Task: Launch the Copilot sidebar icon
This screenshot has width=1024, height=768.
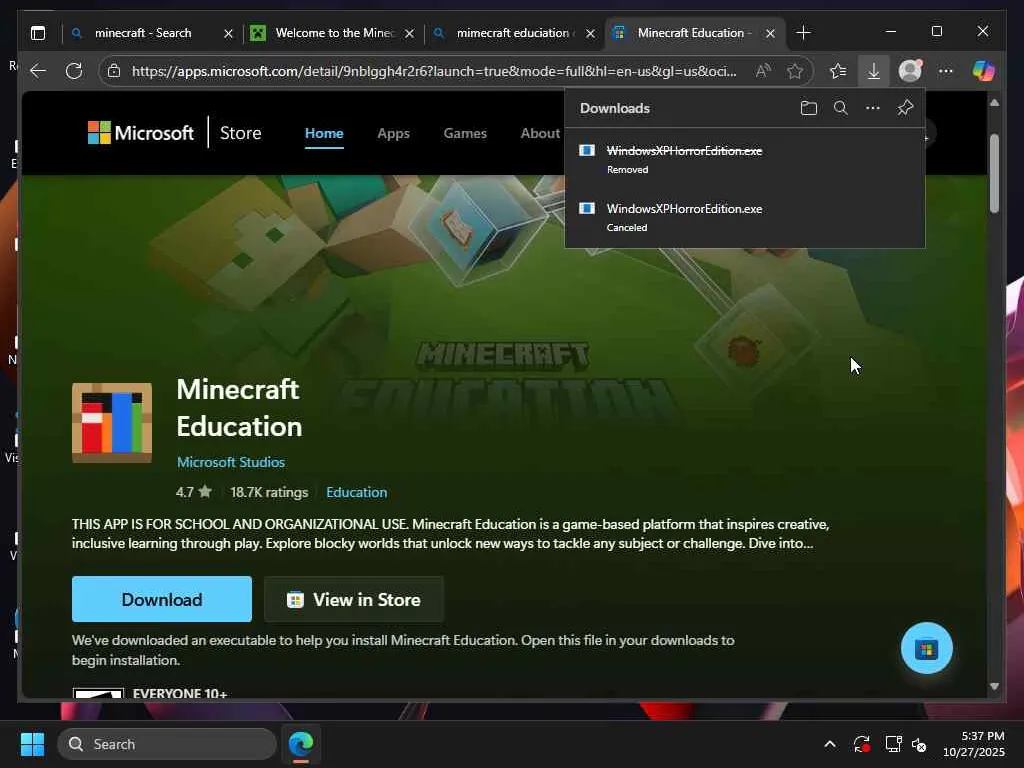Action: point(984,71)
